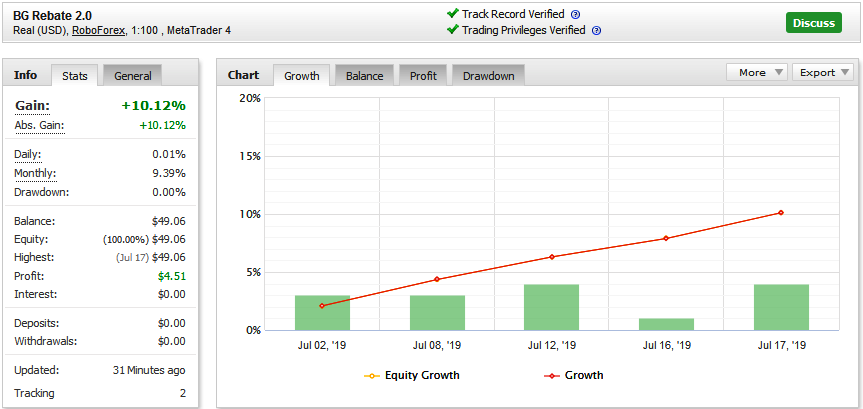The width and height of the screenshot is (863, 409).
Task: Click the Drawdown 0.00% value
Action: pyautogui.click(x=169, y=193)
